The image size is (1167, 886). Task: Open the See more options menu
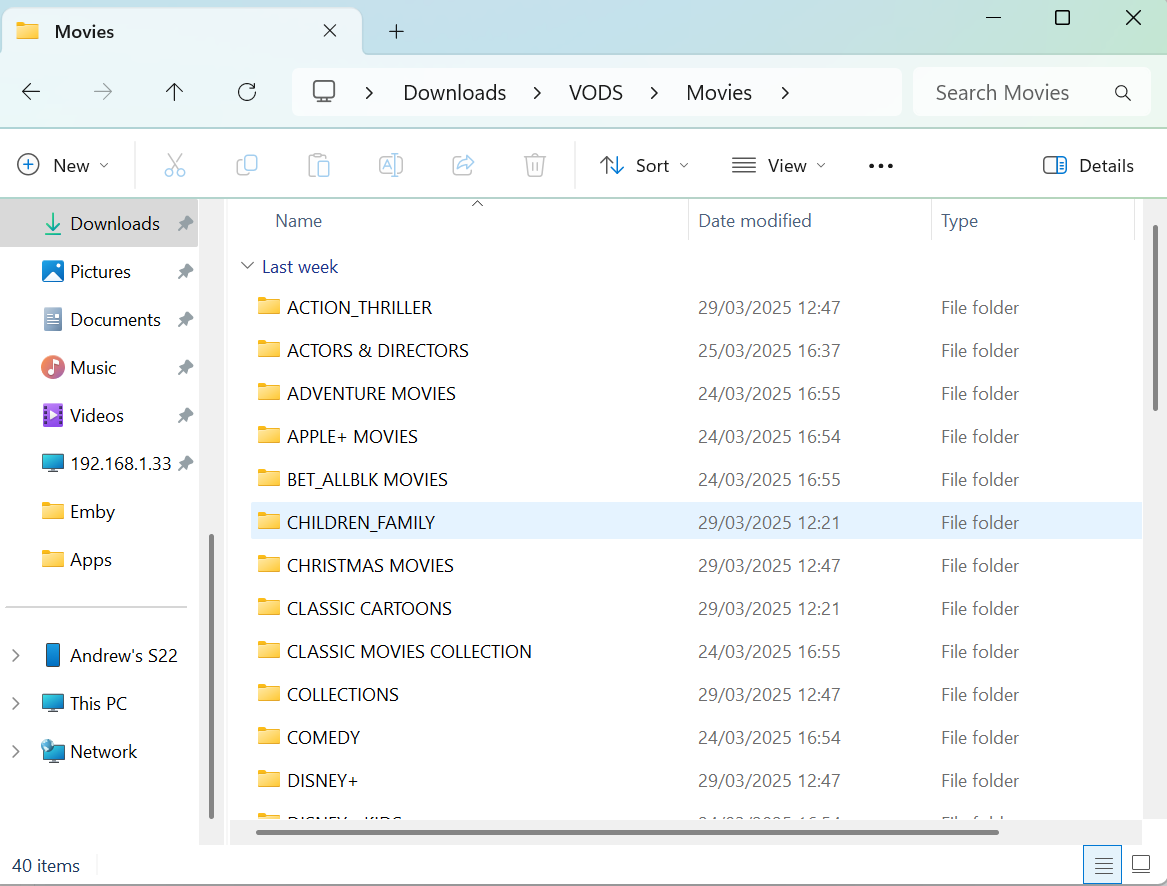881,166
